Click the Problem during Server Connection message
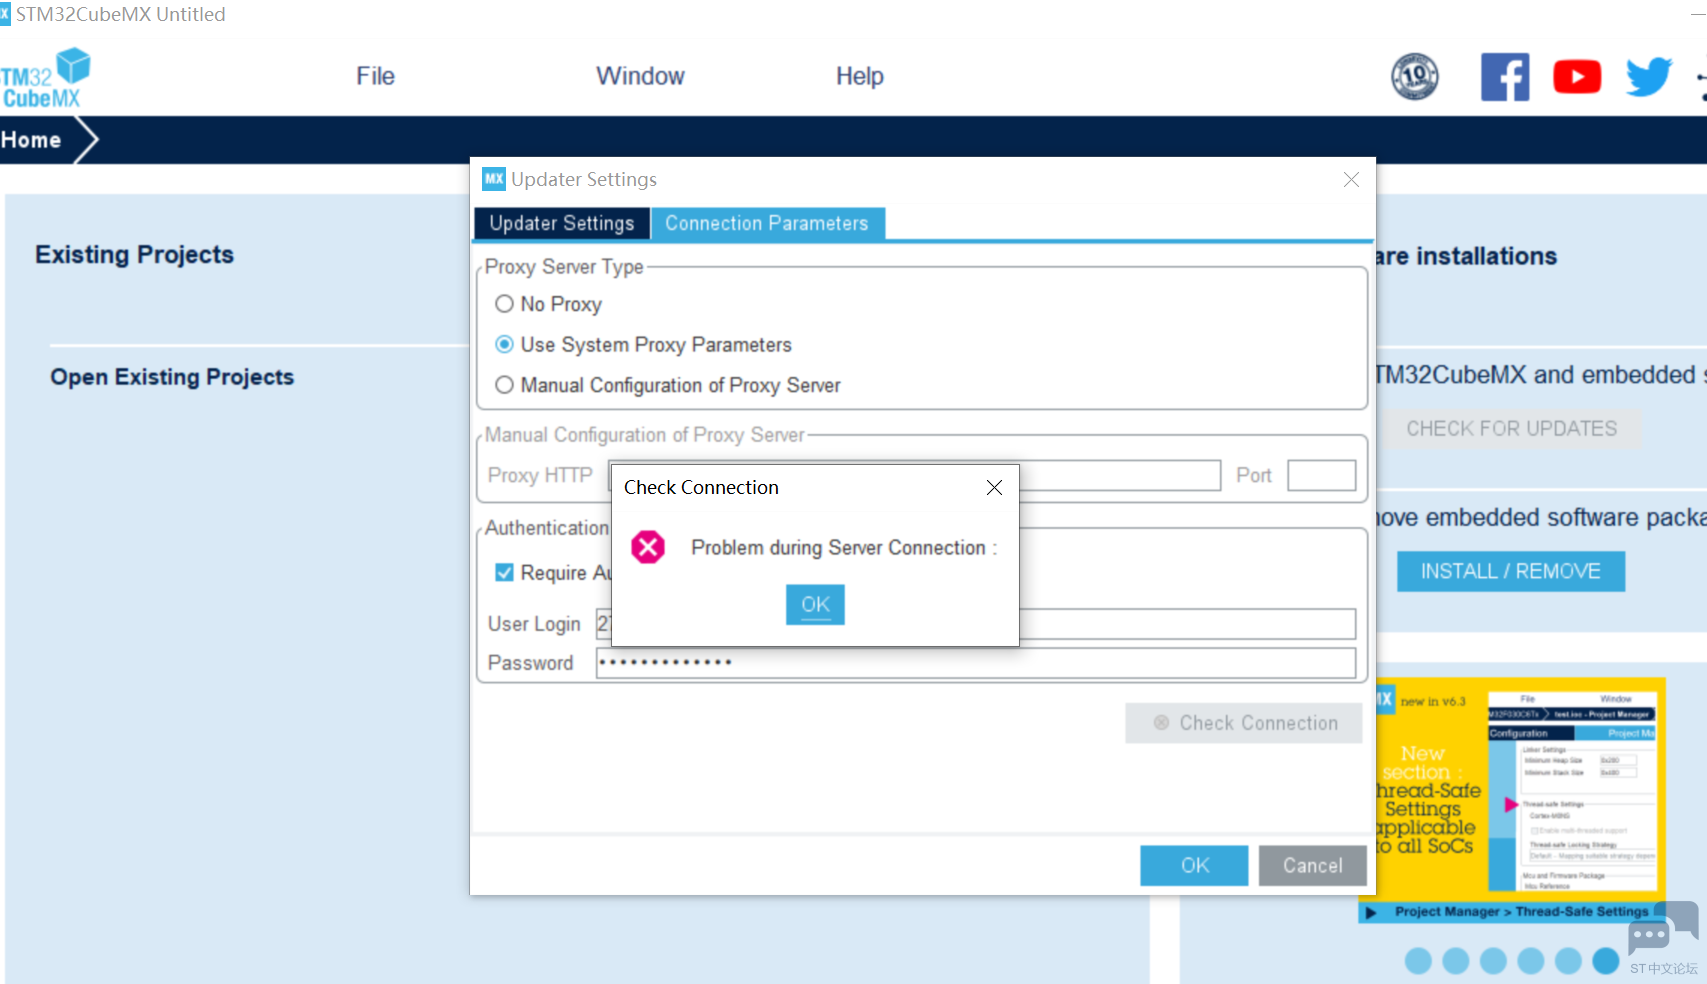1707x984 pixels. [x=844, y=548]
